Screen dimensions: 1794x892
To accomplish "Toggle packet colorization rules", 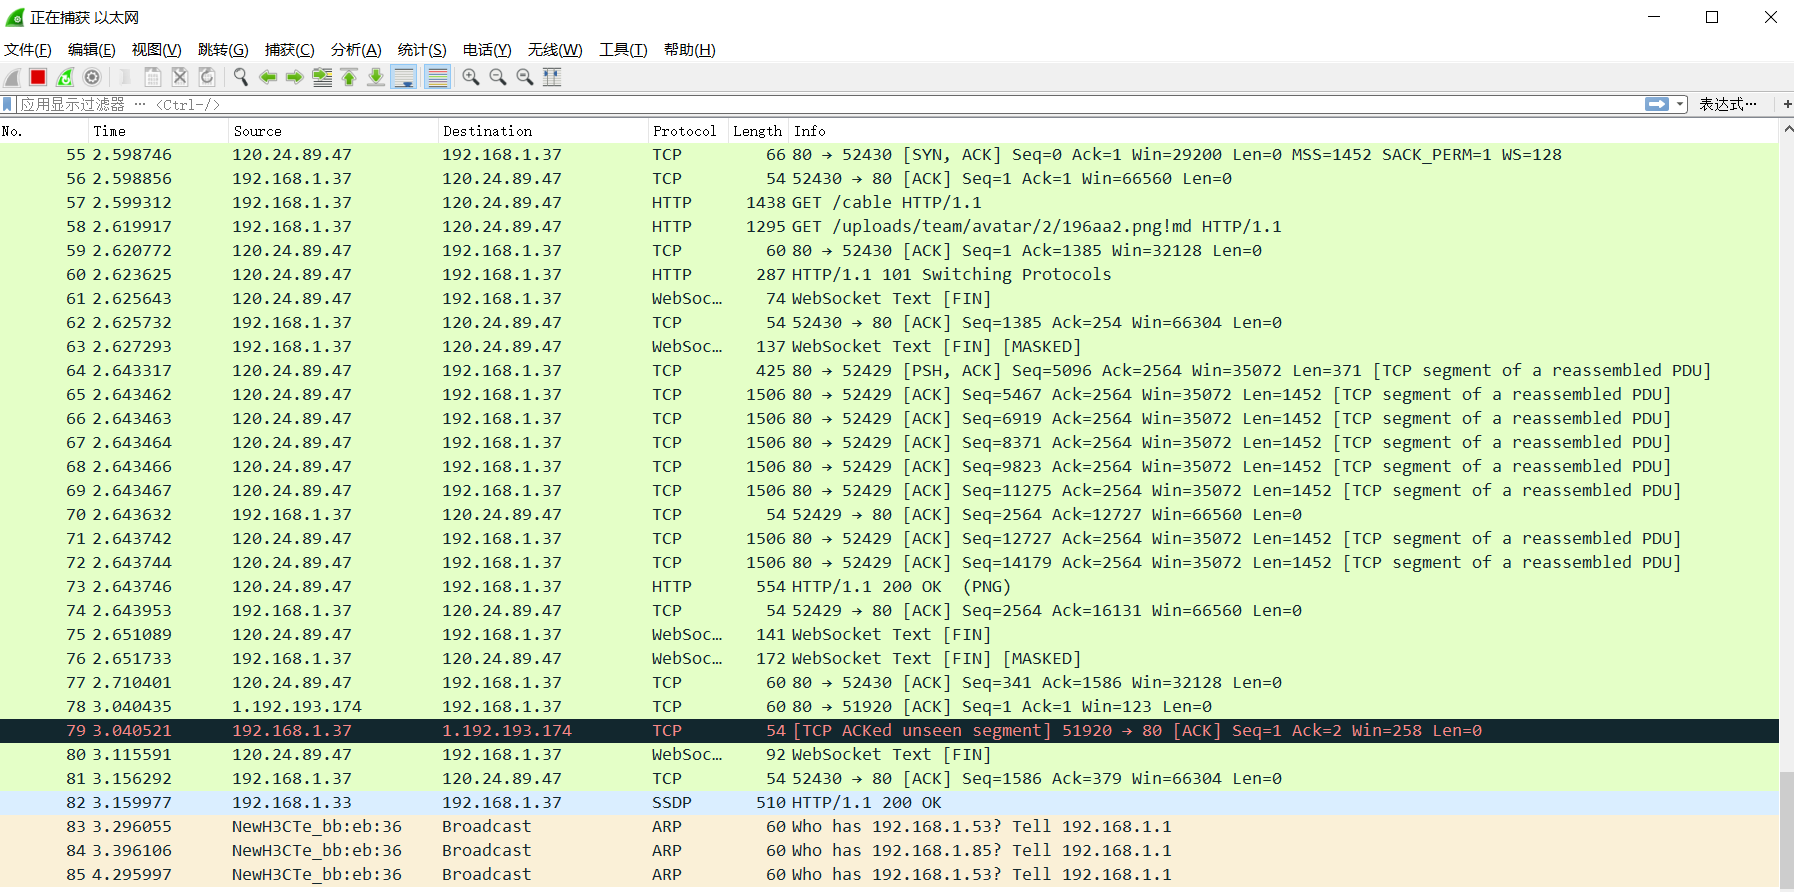I will pyautogui.click(x=437, y=77).
